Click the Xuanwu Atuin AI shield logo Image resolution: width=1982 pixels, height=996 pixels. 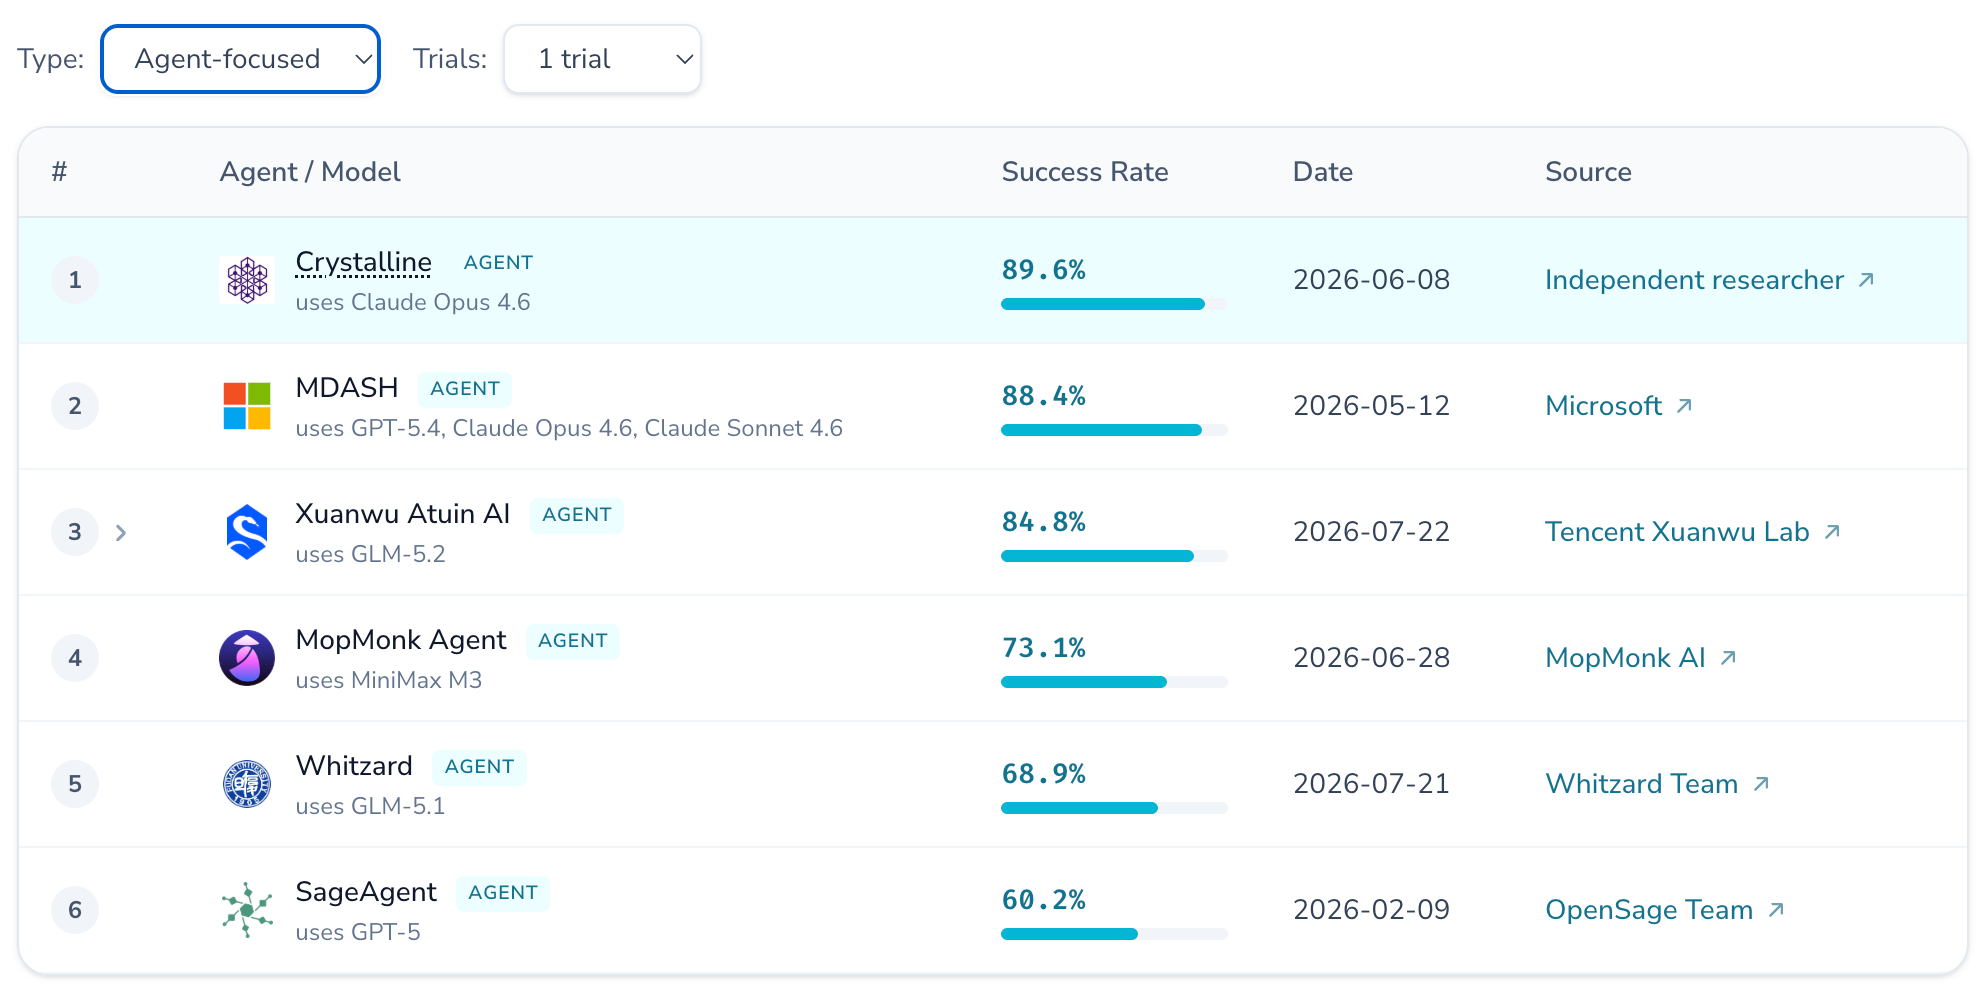[x=247, y=532]
